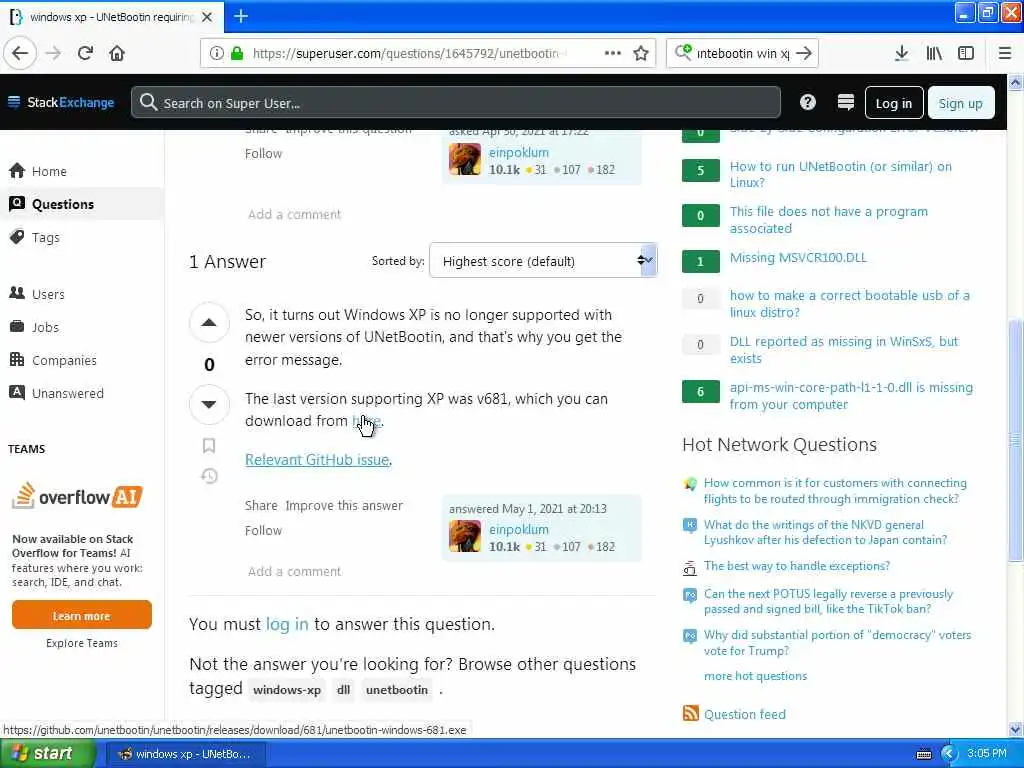
Task: Toggle the sidebar view icon
Action: (x=966, y=53)
